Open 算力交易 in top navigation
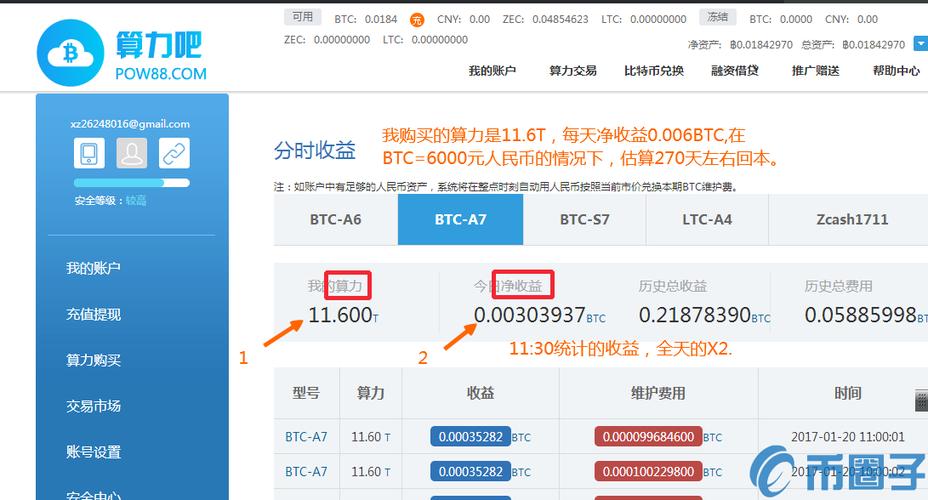The height and width of the screenshot is (500, 928). 572,71
